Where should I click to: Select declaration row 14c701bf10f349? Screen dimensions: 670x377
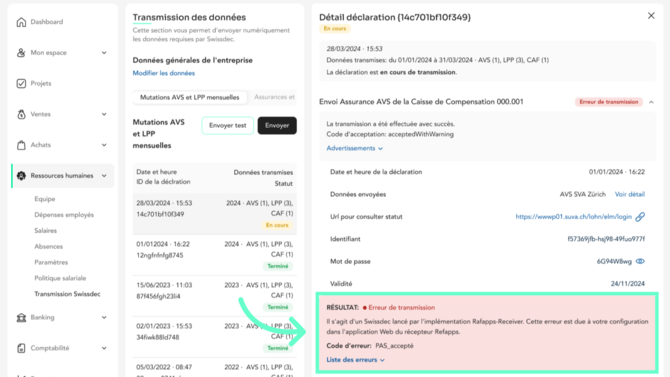pyautogui.click(x=215, y=214)
